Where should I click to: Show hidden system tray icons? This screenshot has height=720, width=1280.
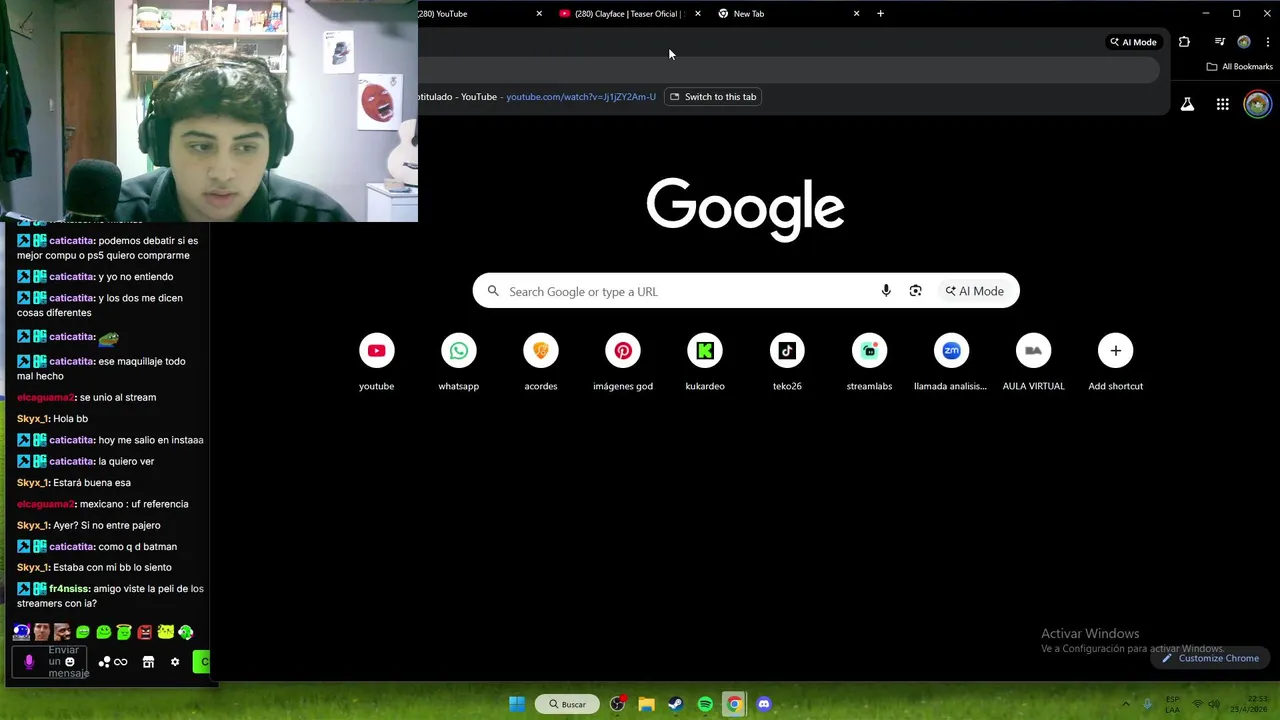[1126, 704]
